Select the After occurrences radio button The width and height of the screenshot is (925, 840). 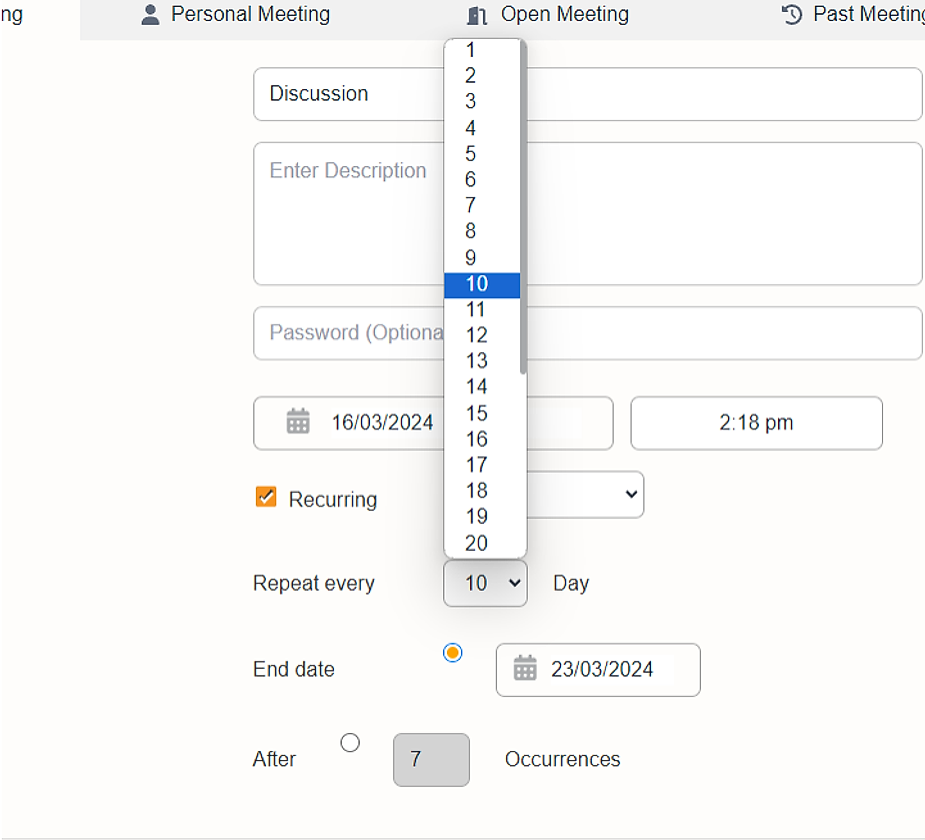point(350,742)
